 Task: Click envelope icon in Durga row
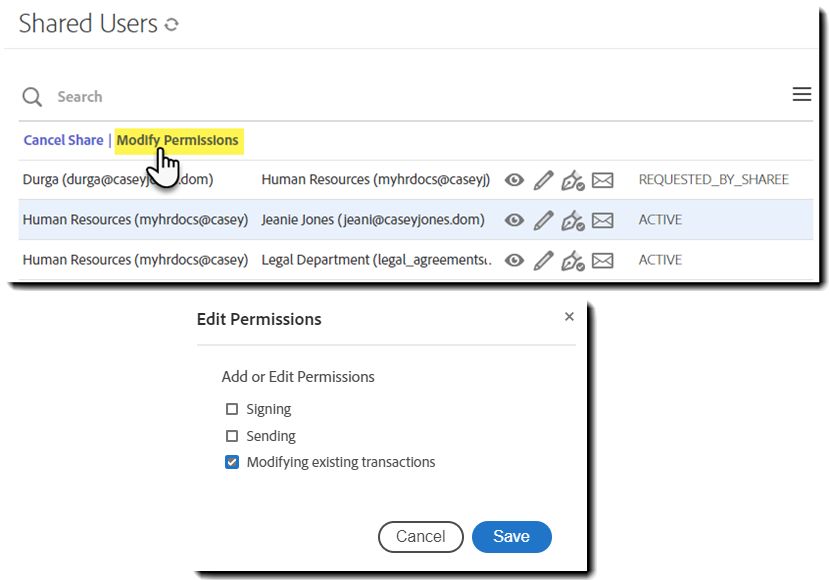click(602, 180)
